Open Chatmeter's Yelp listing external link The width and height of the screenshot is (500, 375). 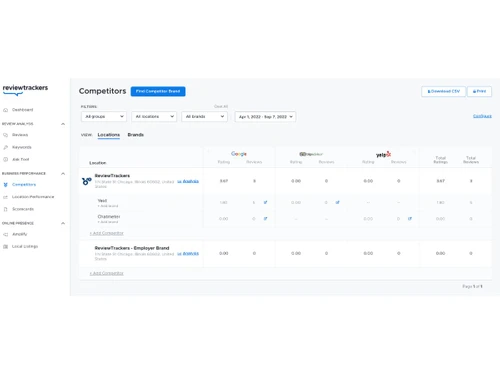pyautogui.click(x=410, y=219)
